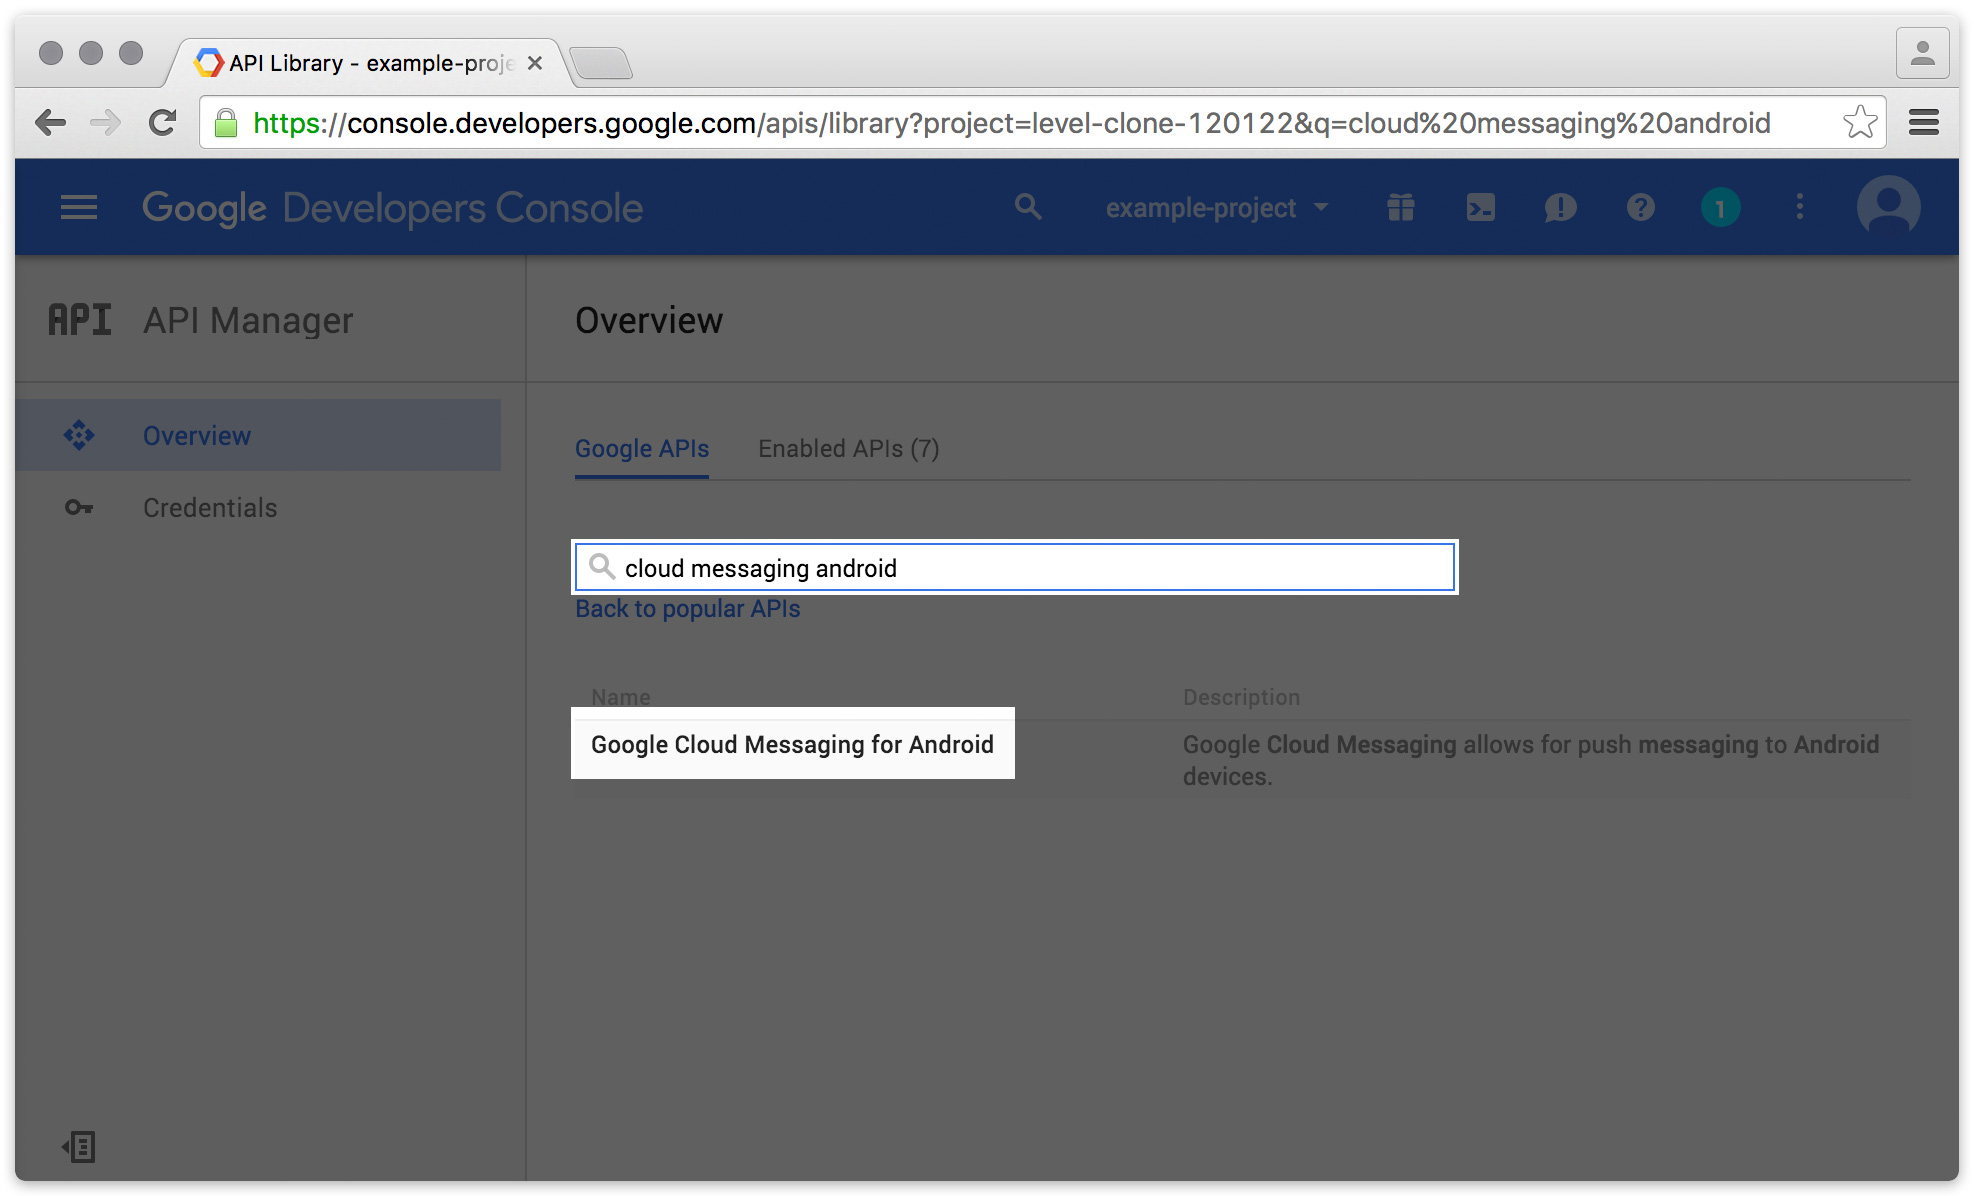
Task: Open Google Cloud Messaging for Android
Action: (x=792, y=744)
